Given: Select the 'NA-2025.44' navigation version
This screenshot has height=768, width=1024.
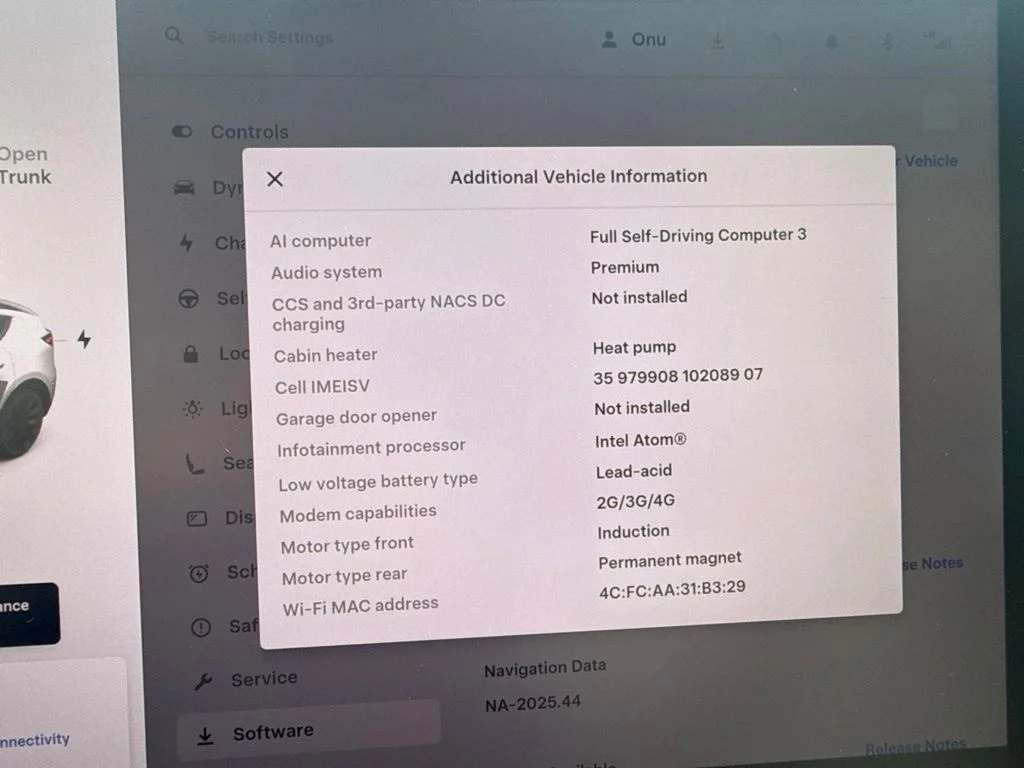Looking at the screenshot, I should point(533,704).
